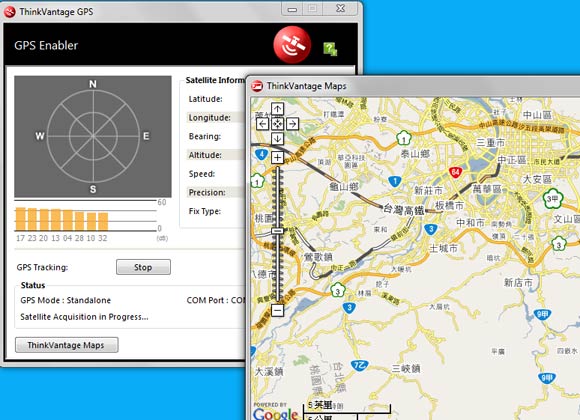Click the compass satellite view panel

pos(93,137)
